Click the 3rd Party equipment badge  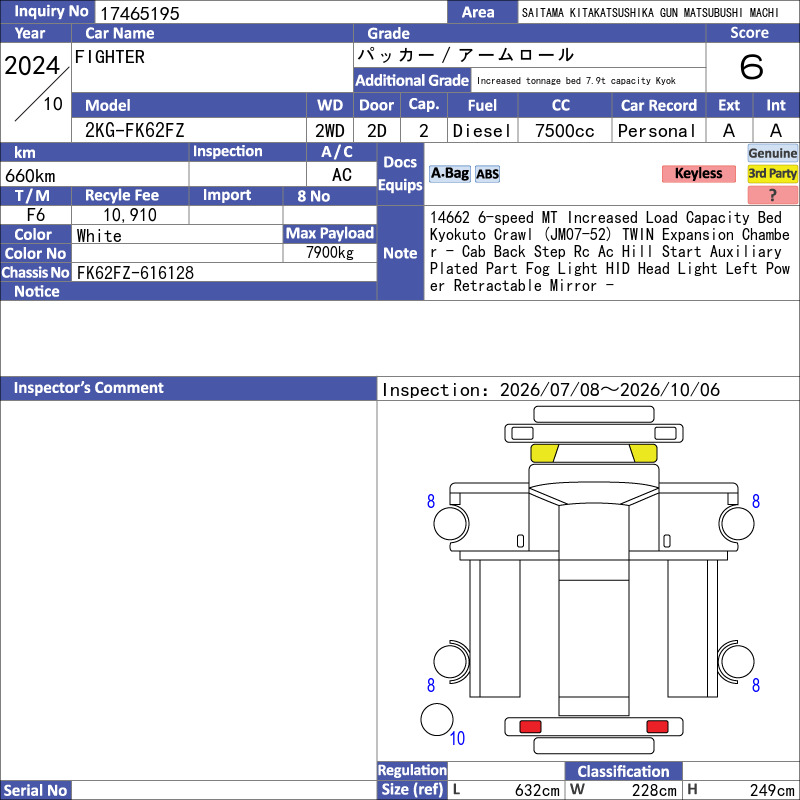772,173
